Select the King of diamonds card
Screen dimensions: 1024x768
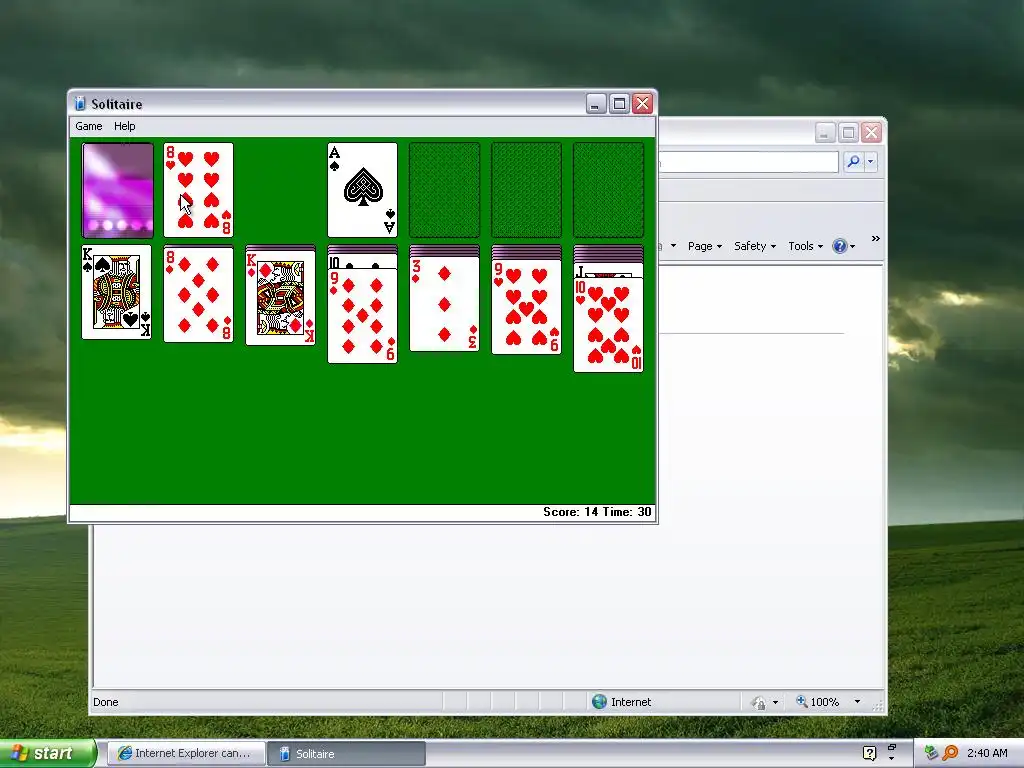click(x=281, y=298)
